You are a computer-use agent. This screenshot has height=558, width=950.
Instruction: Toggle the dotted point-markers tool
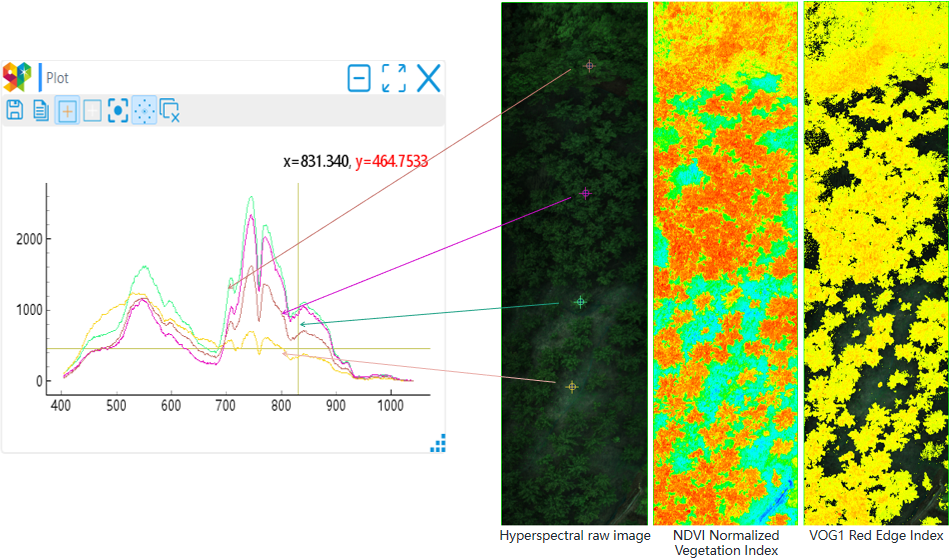point(144,111)
